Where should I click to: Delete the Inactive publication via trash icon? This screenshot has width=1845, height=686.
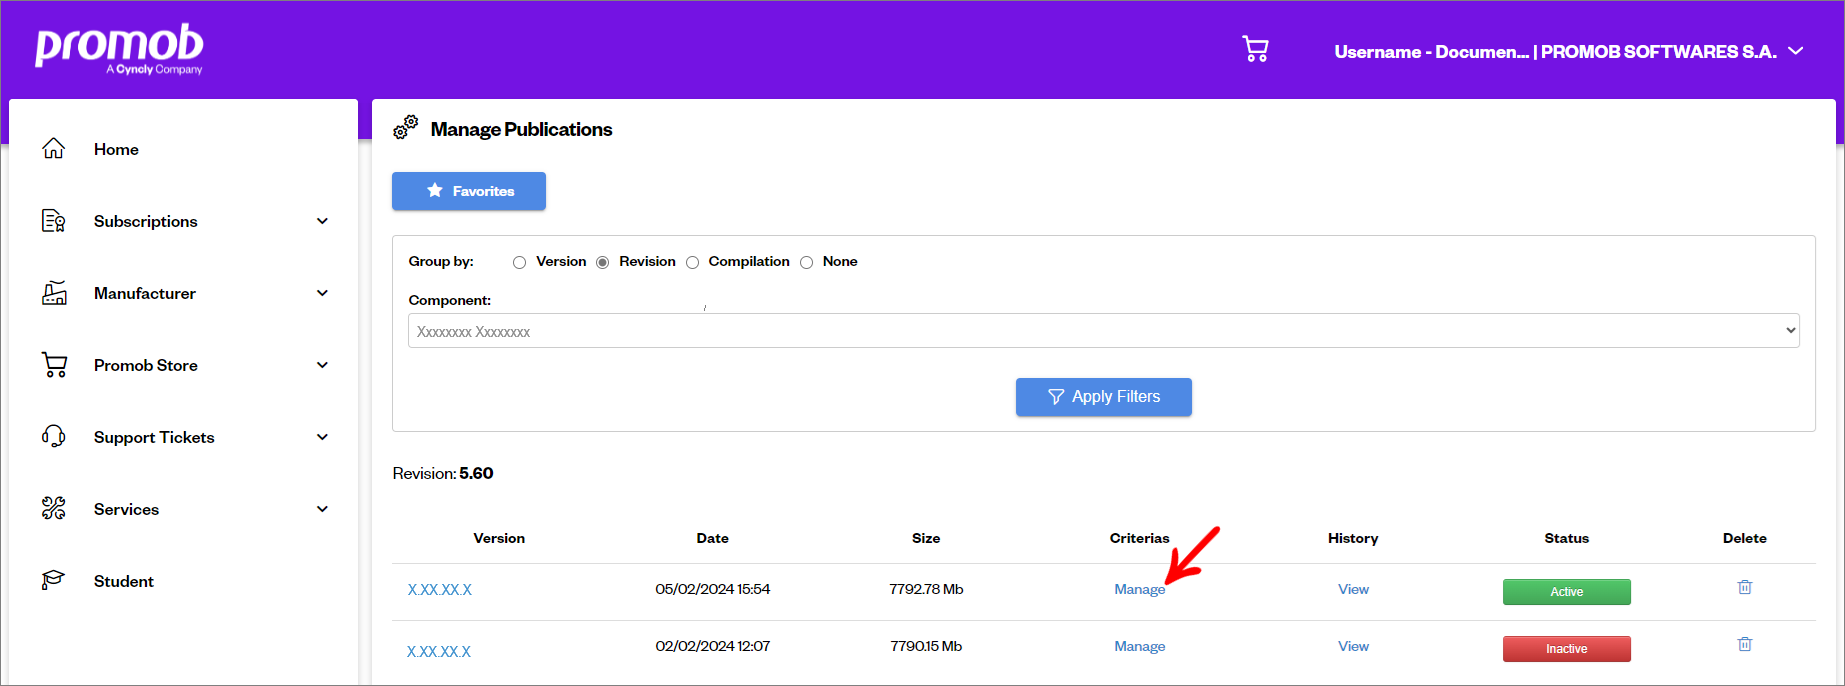1745,644
